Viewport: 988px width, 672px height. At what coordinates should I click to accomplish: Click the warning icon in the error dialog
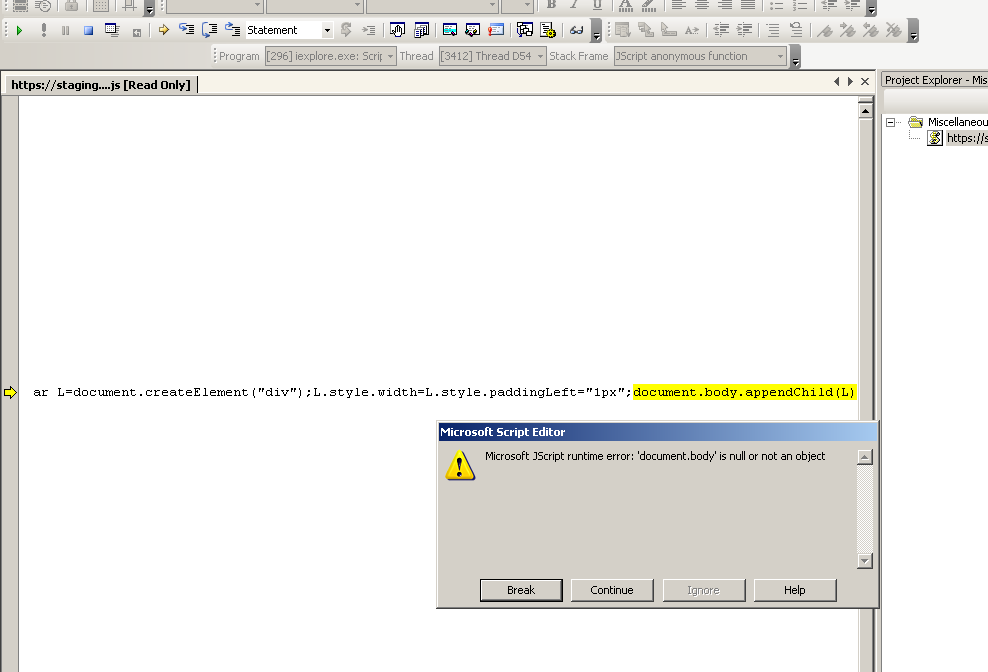[460, 465]
